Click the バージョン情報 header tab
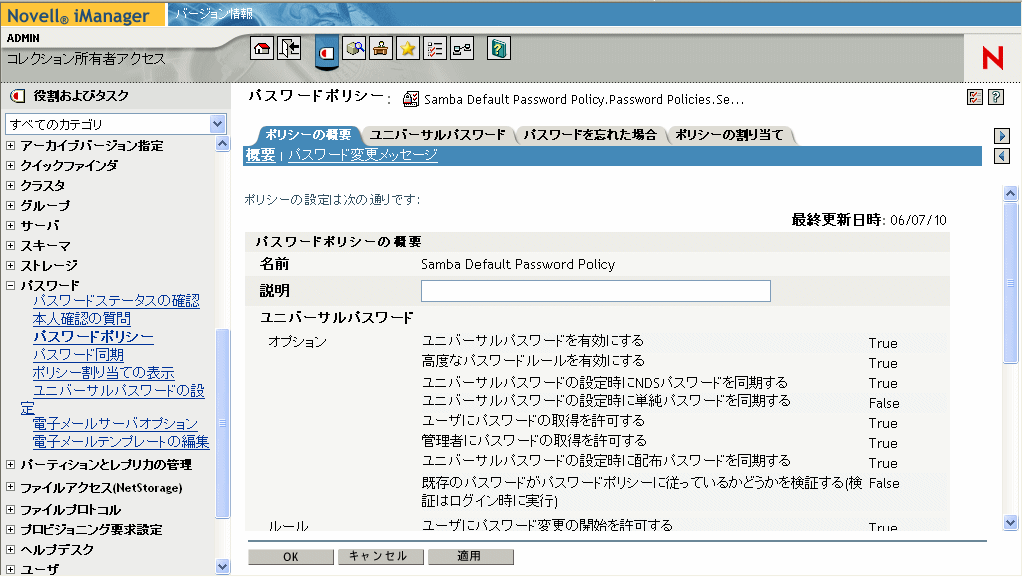The width and height of the screenshot is (1022, 577). click(214, 14)
